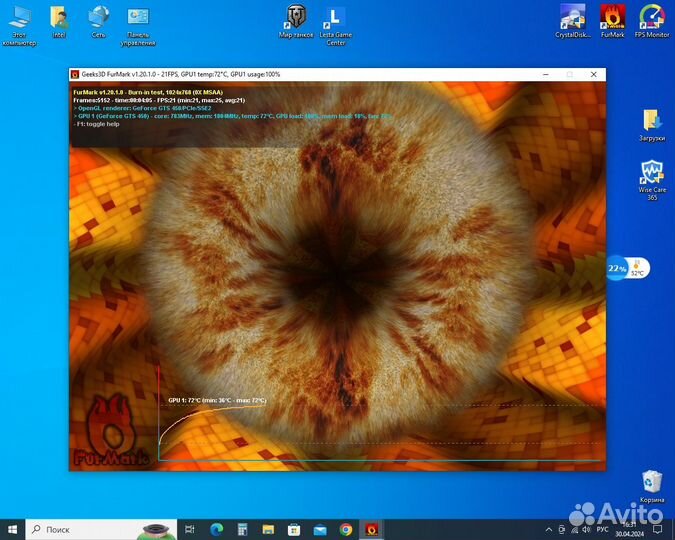
Task: Open the Сеть network icon
Action: pos(98,17)
